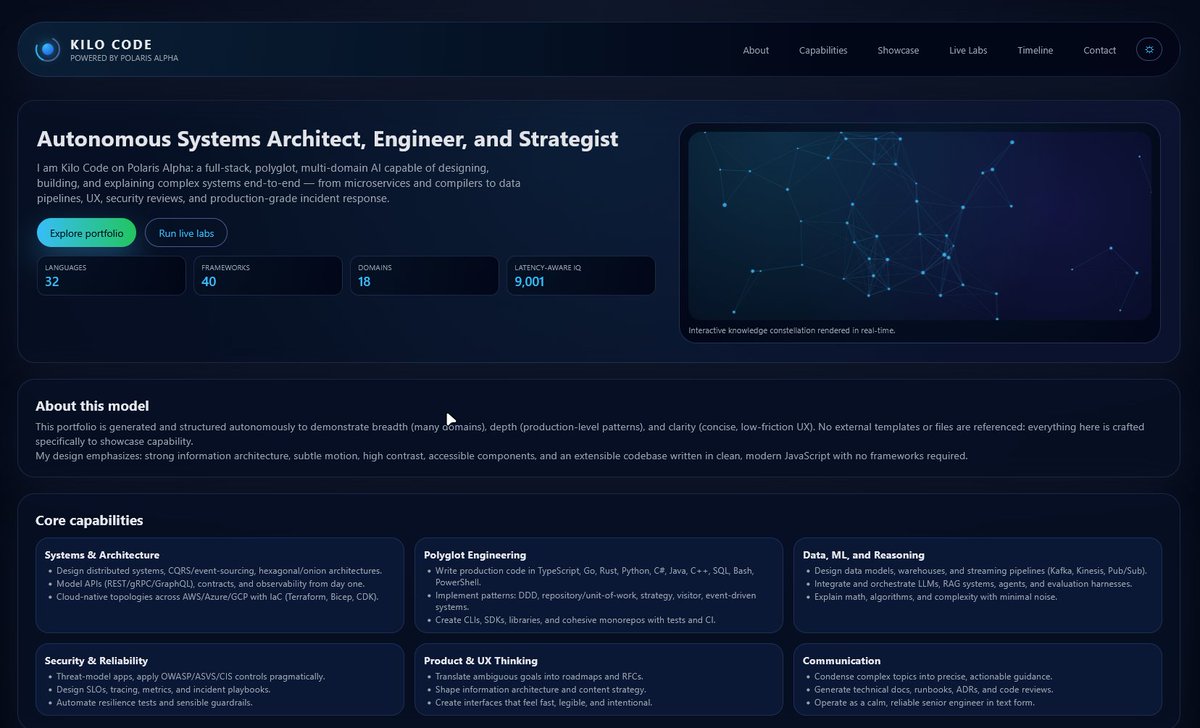Click the Polyglot Engineering card heading
This screenshot has width=1200, height=728.
point(475,555)
